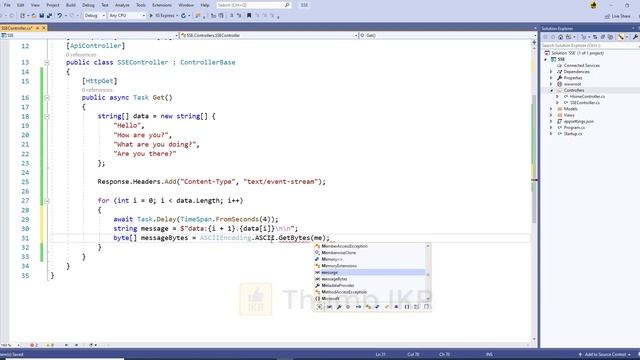Expand the Properties node in Solution Explorer

551,78
